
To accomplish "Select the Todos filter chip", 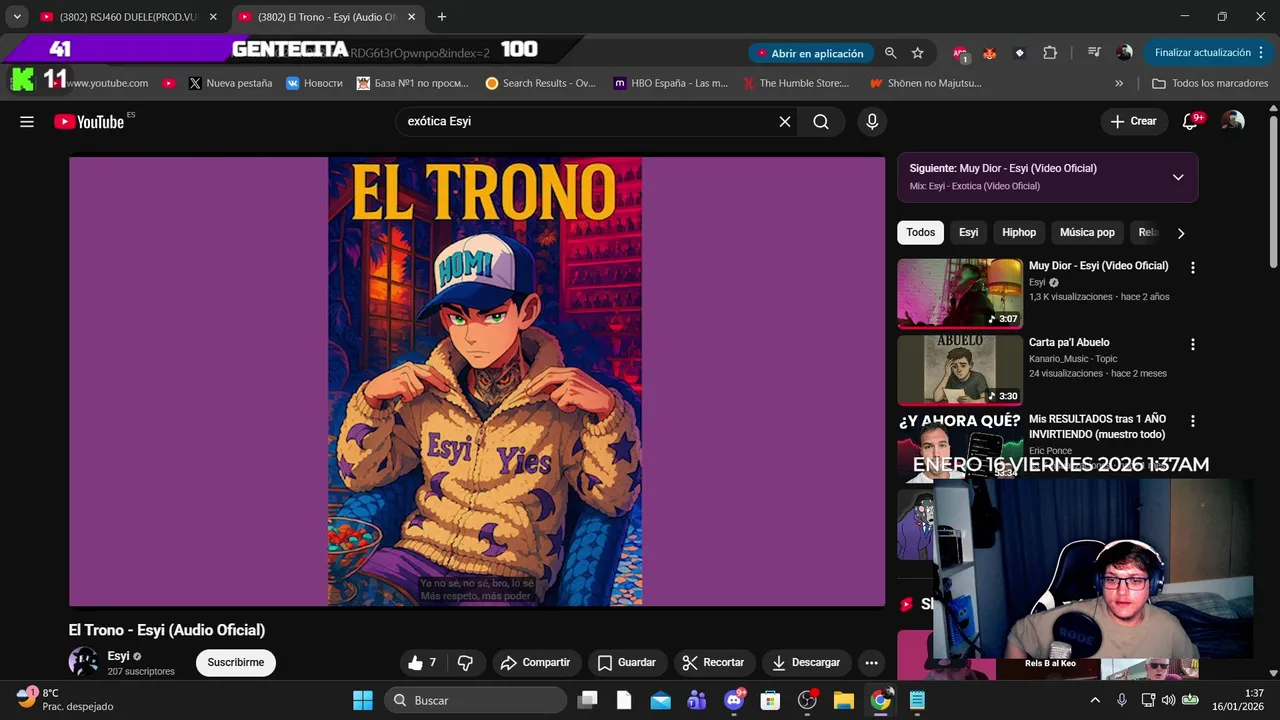I will pos(920,232).
